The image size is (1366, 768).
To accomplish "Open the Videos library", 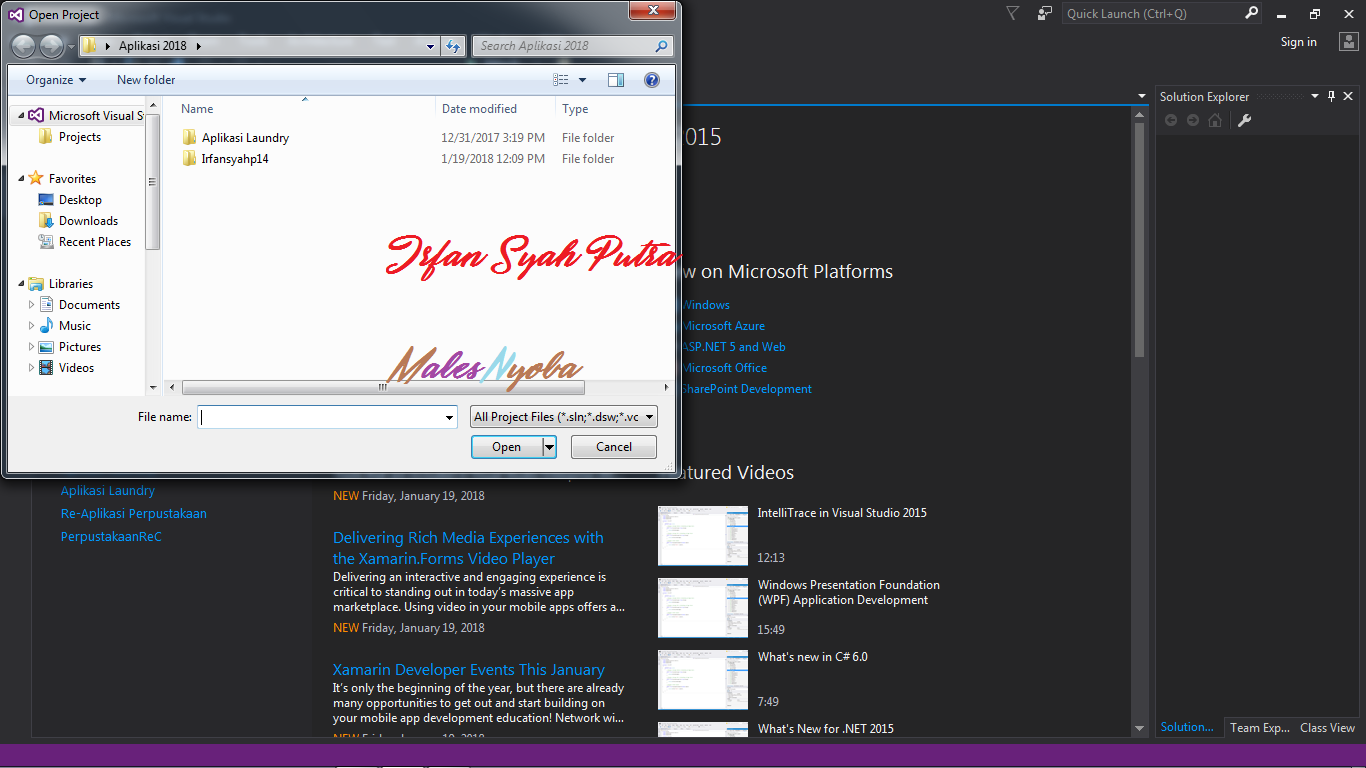I will click(x=77, y=368).
